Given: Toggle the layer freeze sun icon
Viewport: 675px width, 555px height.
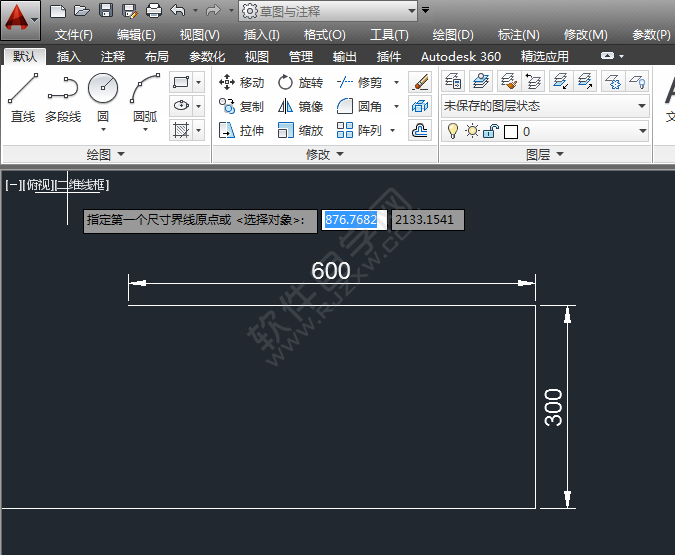Looking at the screenshot, I should (471, 131).
